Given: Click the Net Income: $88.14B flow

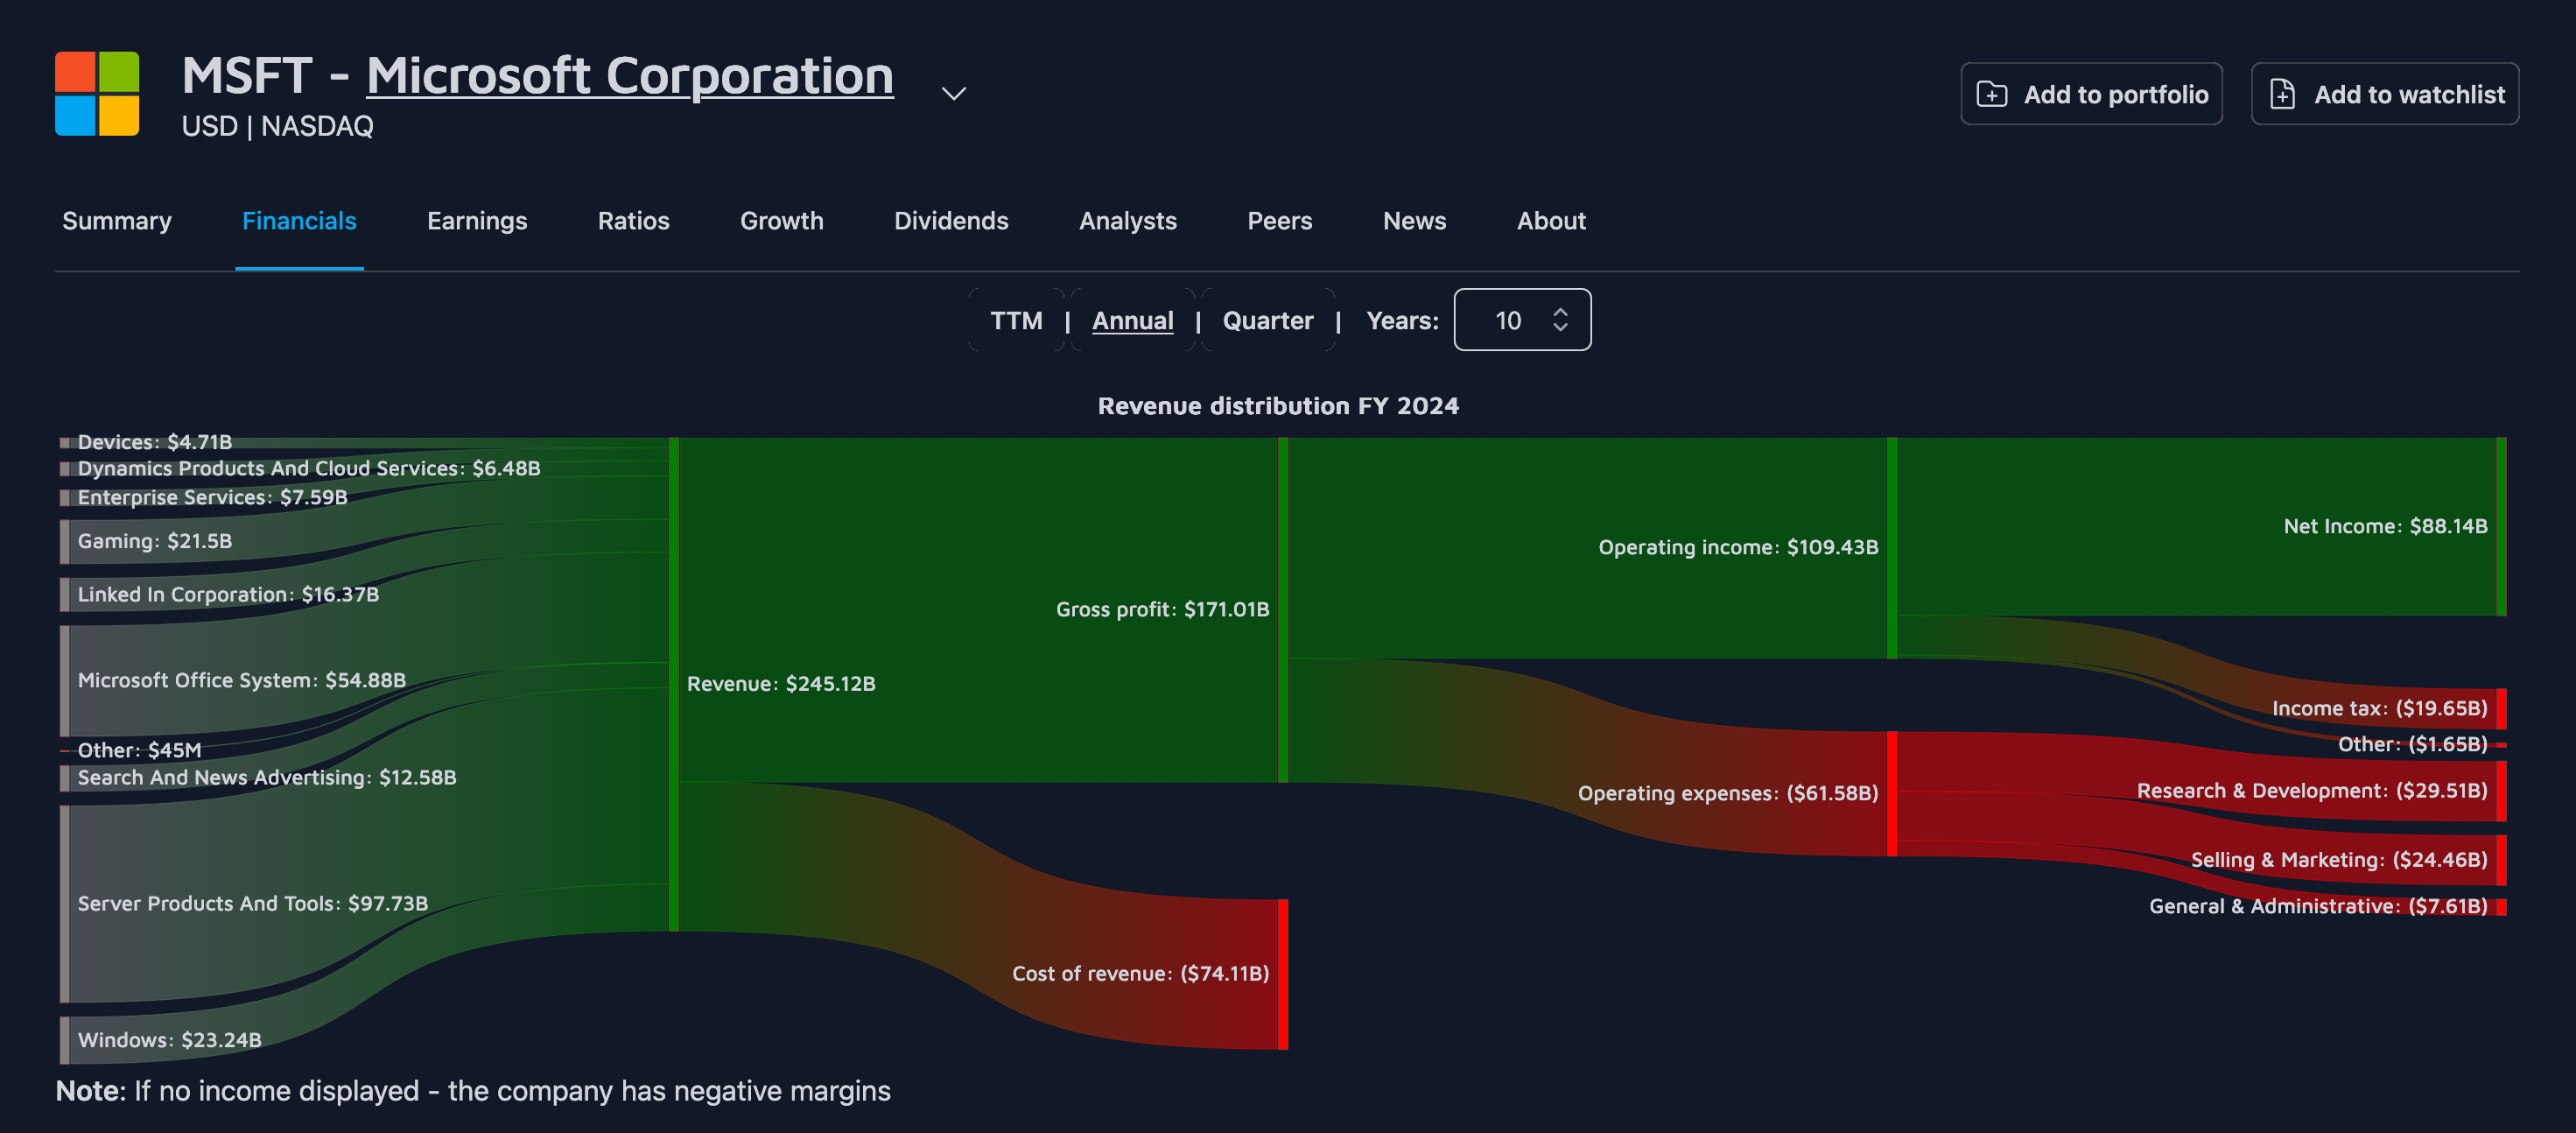Looking at the screenshot, I should (2385, 526).
